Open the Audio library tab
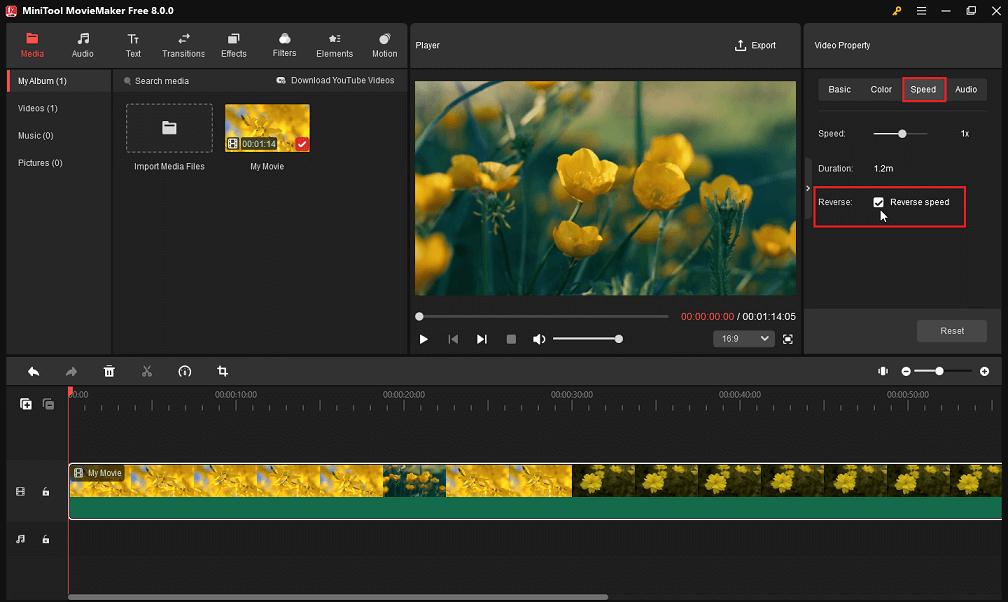This screenshot has width=1008, height=602. click(x=82, y=46)
